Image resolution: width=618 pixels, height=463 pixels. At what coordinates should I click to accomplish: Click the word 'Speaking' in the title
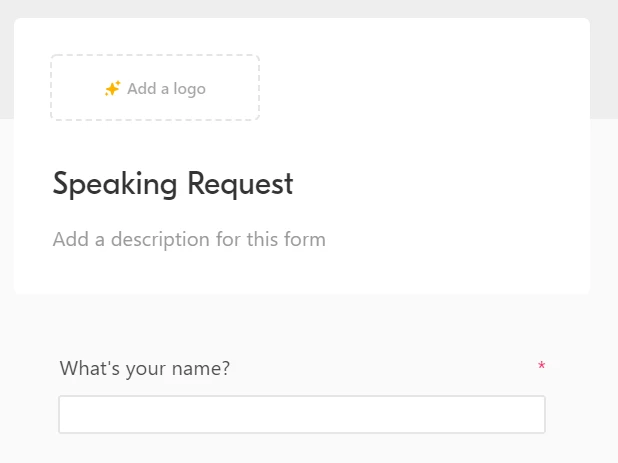tap(115, 184)
